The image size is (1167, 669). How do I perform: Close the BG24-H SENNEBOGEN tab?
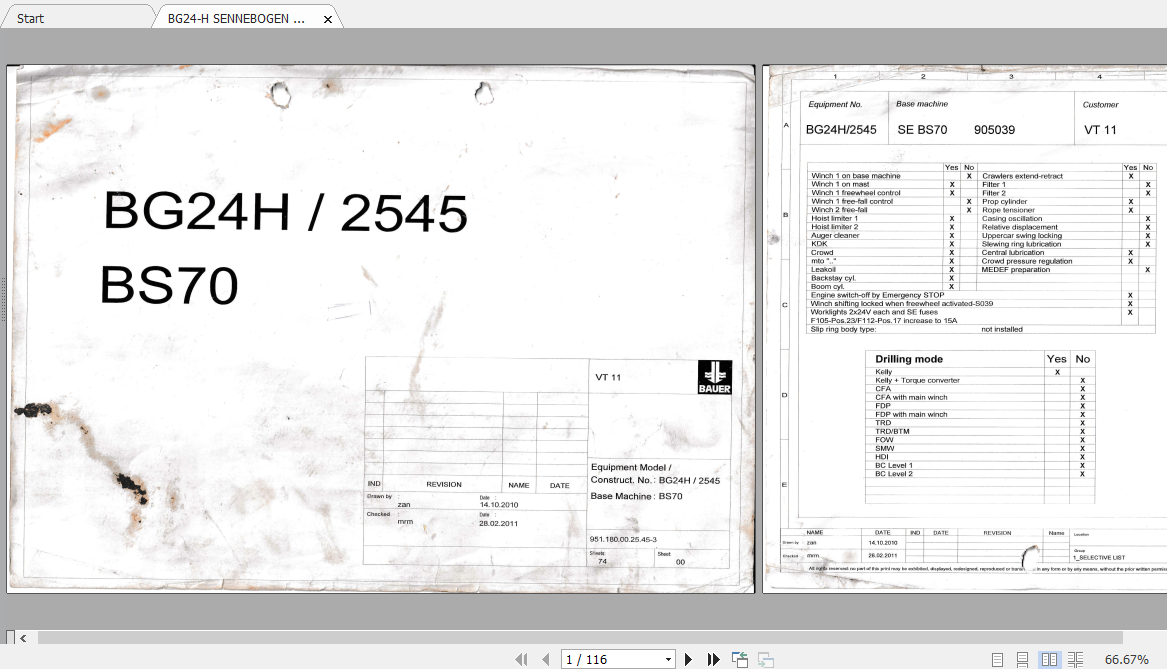tap(327, 16)
